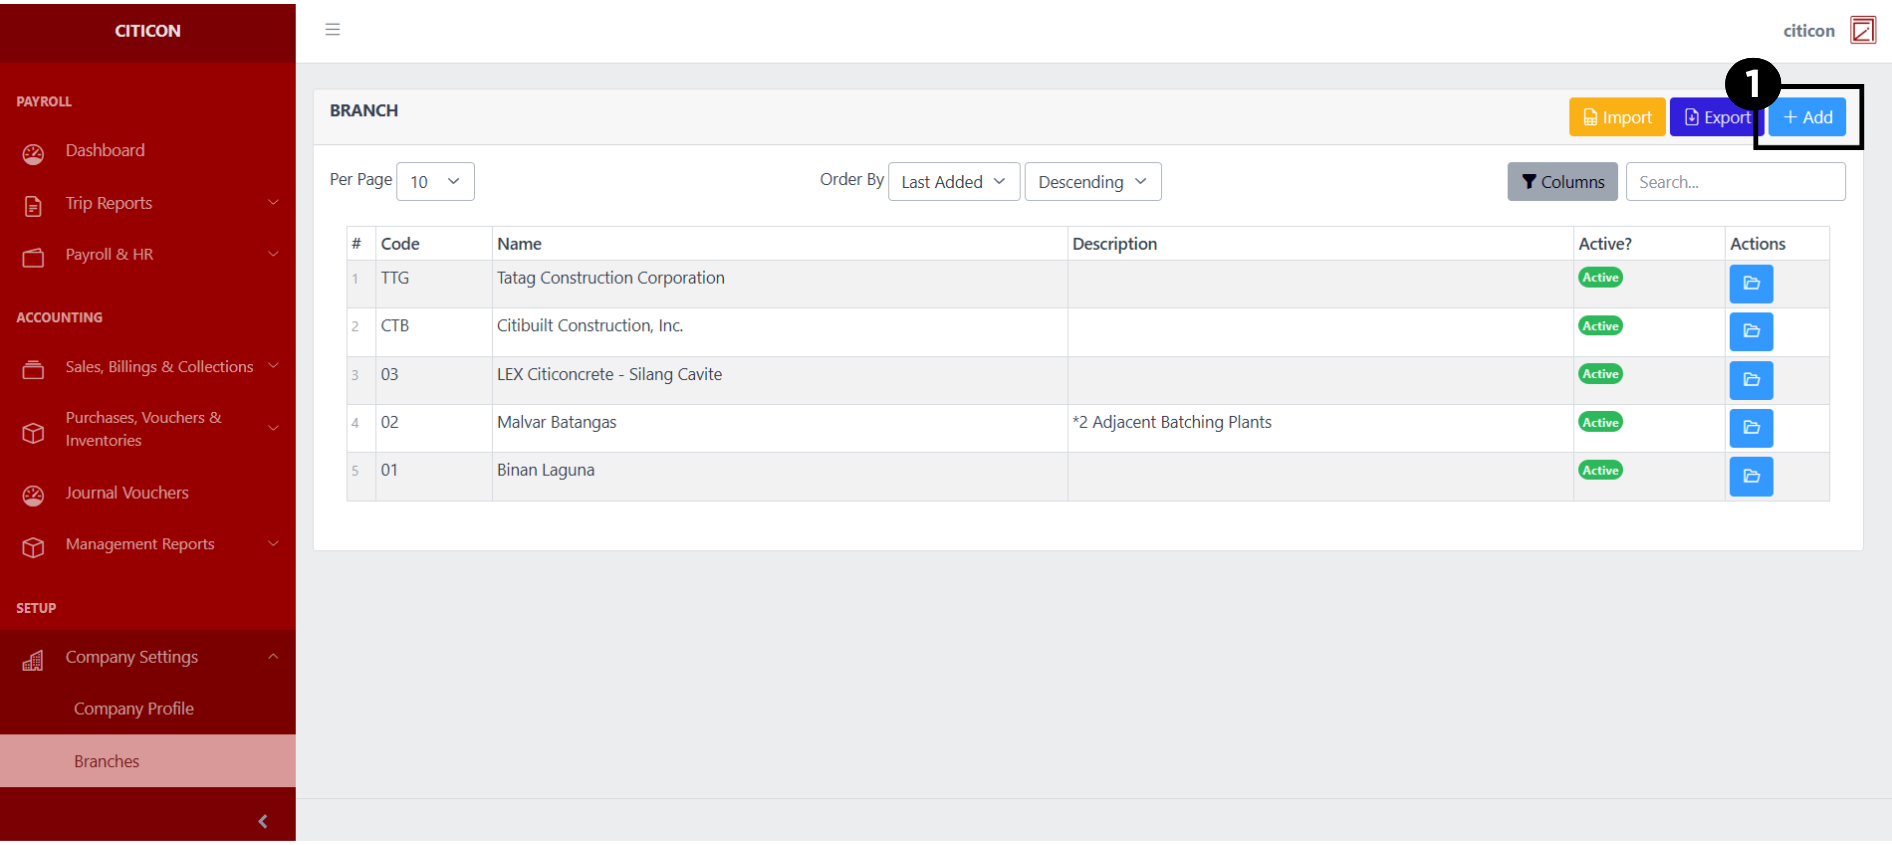Click the Add branch button
The image size is (1892, 845).
(x=1807, y=118)
